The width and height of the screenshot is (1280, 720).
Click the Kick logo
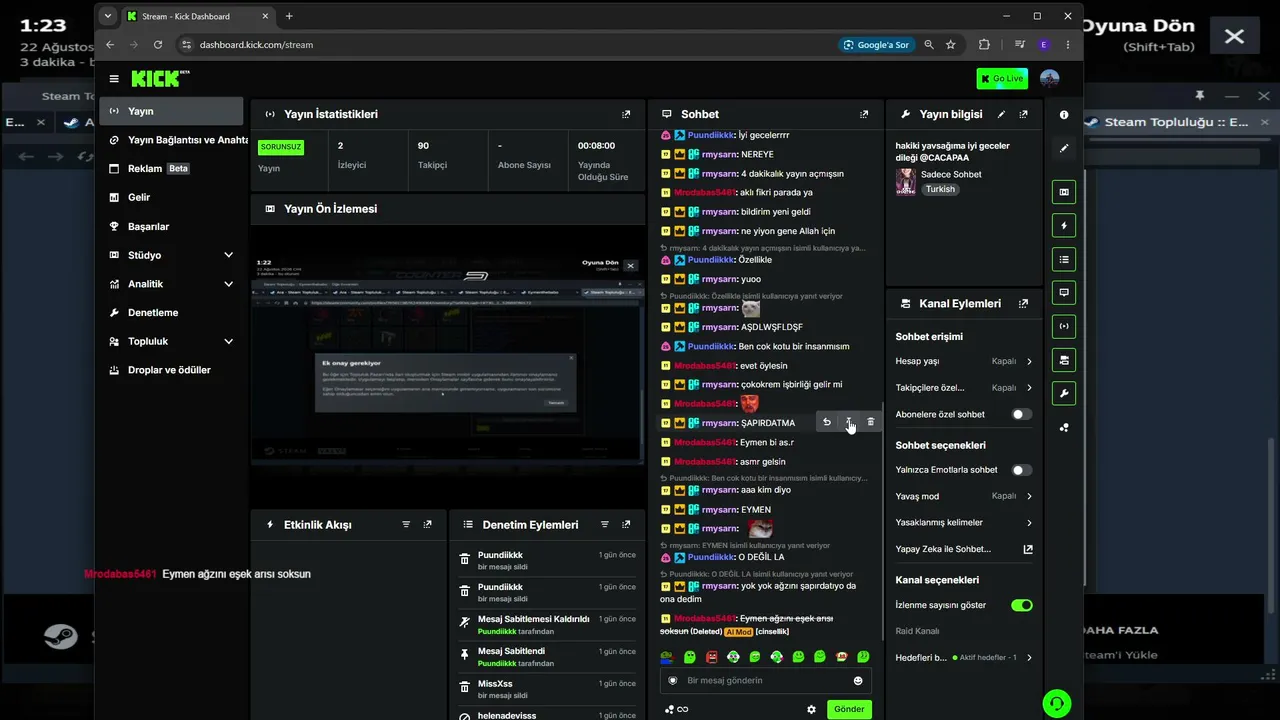[x=160, y=78]
